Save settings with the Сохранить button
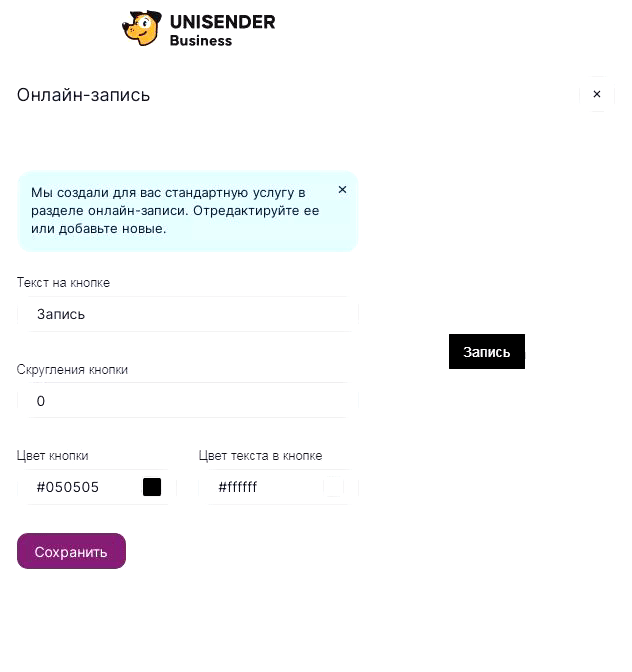The image size is (632, 672). coord(71,551)
